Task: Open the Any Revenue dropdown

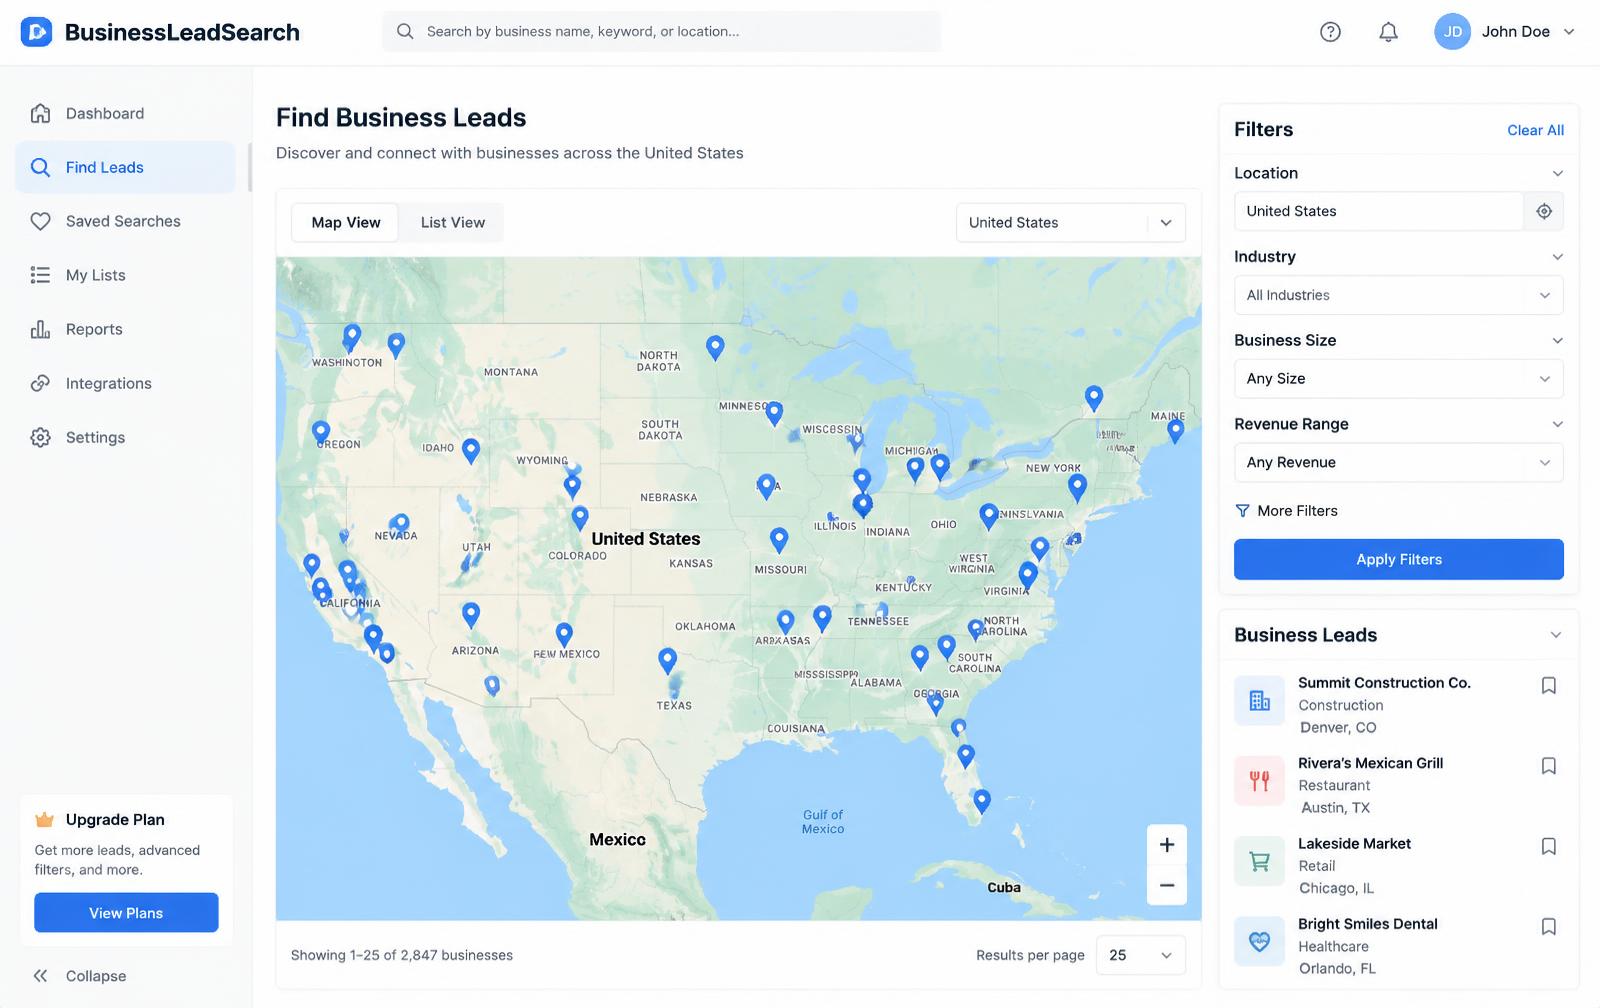Action: coord(1398,462)
